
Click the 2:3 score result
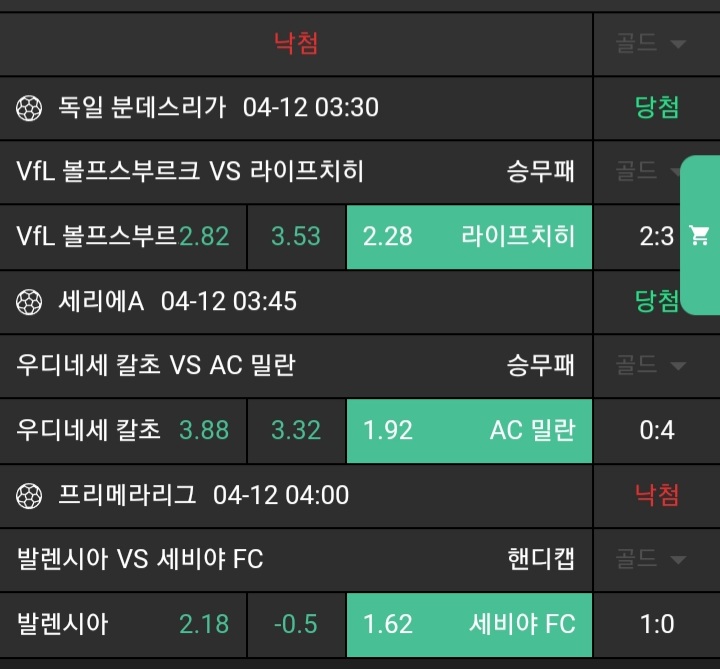[x=656, y=236]
